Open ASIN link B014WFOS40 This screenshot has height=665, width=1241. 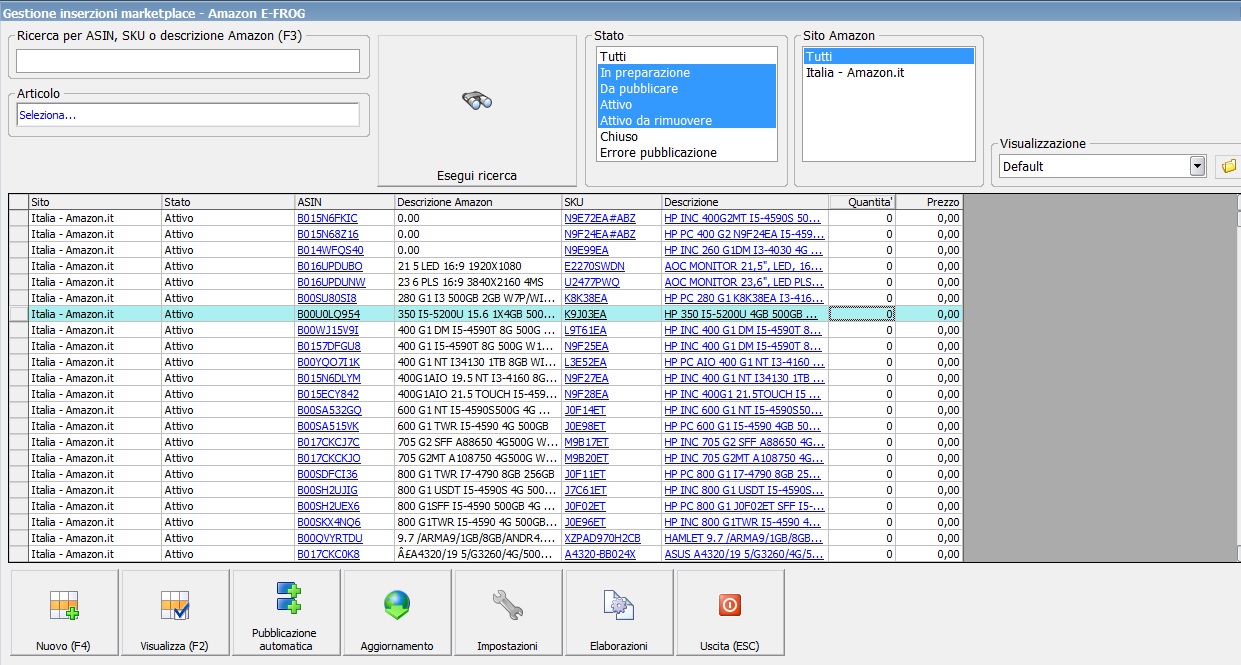(x=330, y=250)
